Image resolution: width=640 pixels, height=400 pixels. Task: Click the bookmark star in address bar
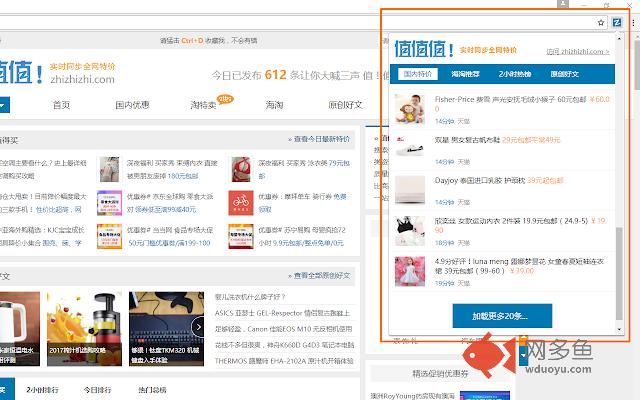click(x=601, y=22)
